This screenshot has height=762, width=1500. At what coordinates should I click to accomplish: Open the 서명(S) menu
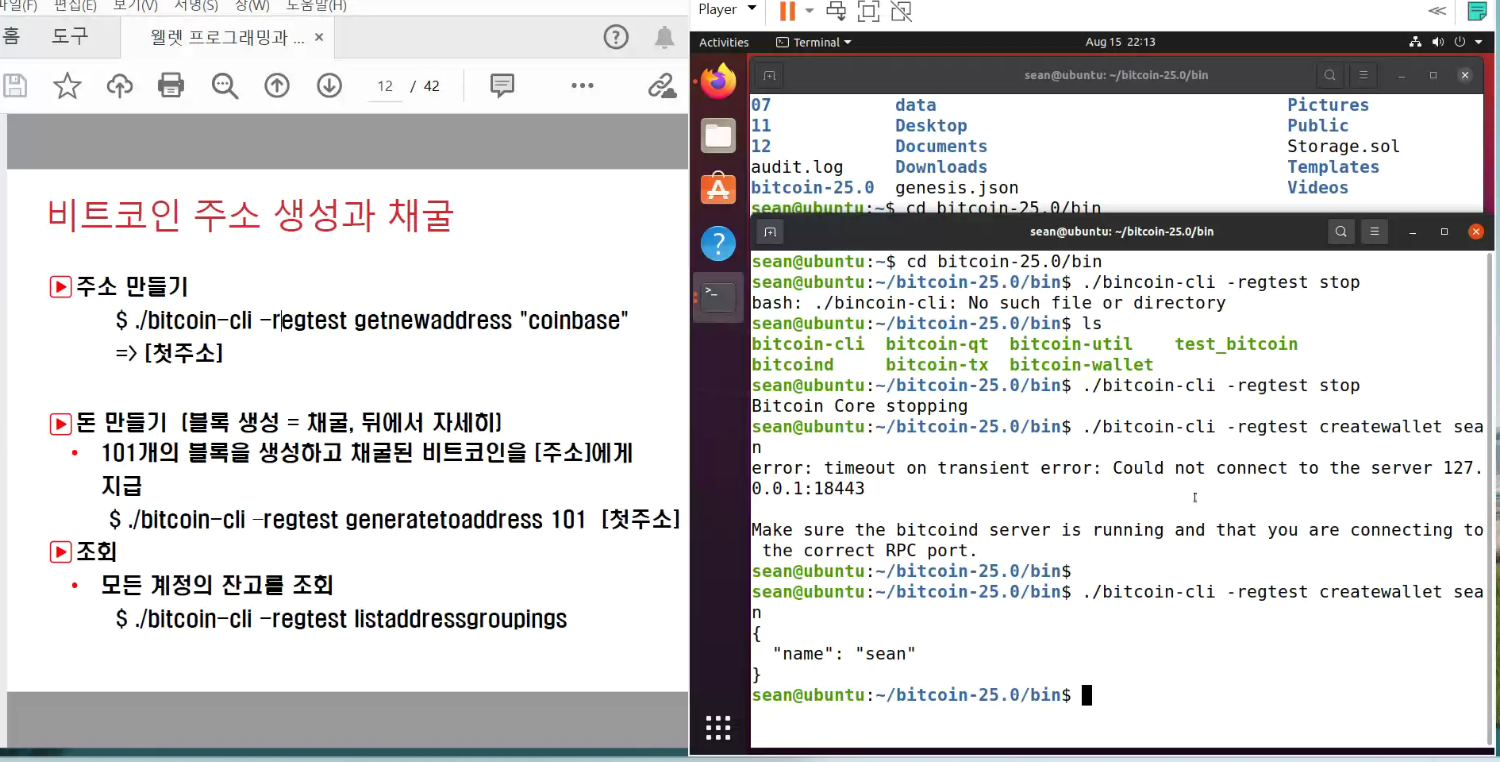(195, 6)
